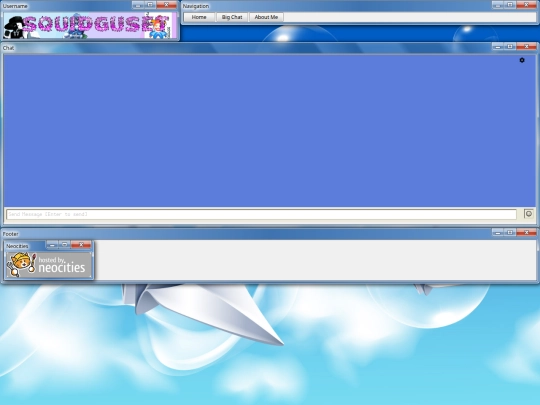The image size is (540, 405).
Task: Click the Username window title text
Action: (x=15, y=6)
